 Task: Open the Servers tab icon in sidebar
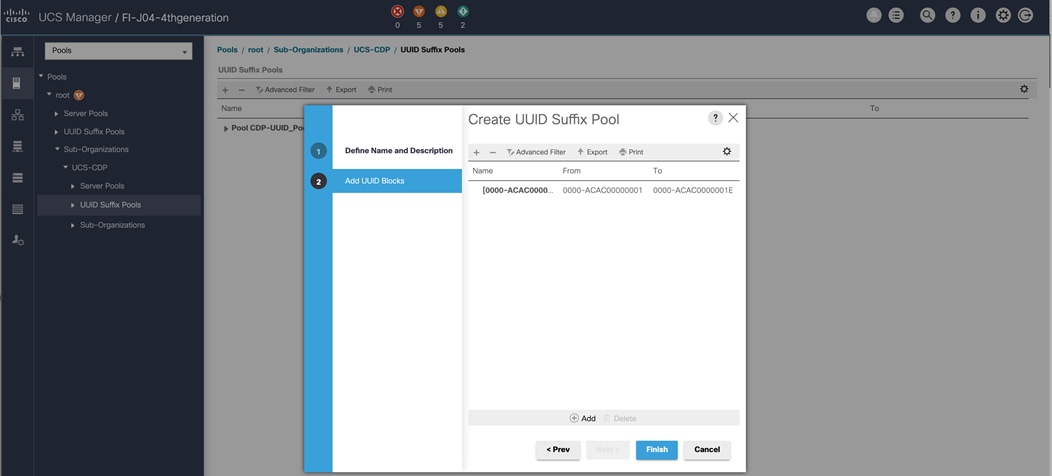(17, 83)
